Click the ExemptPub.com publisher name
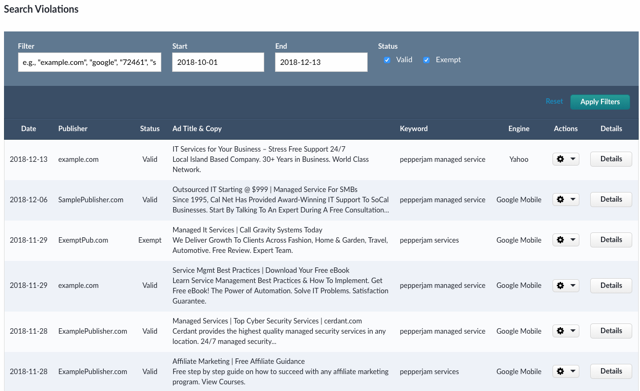Viewport: 640px width, 391px height. point(83,240)
